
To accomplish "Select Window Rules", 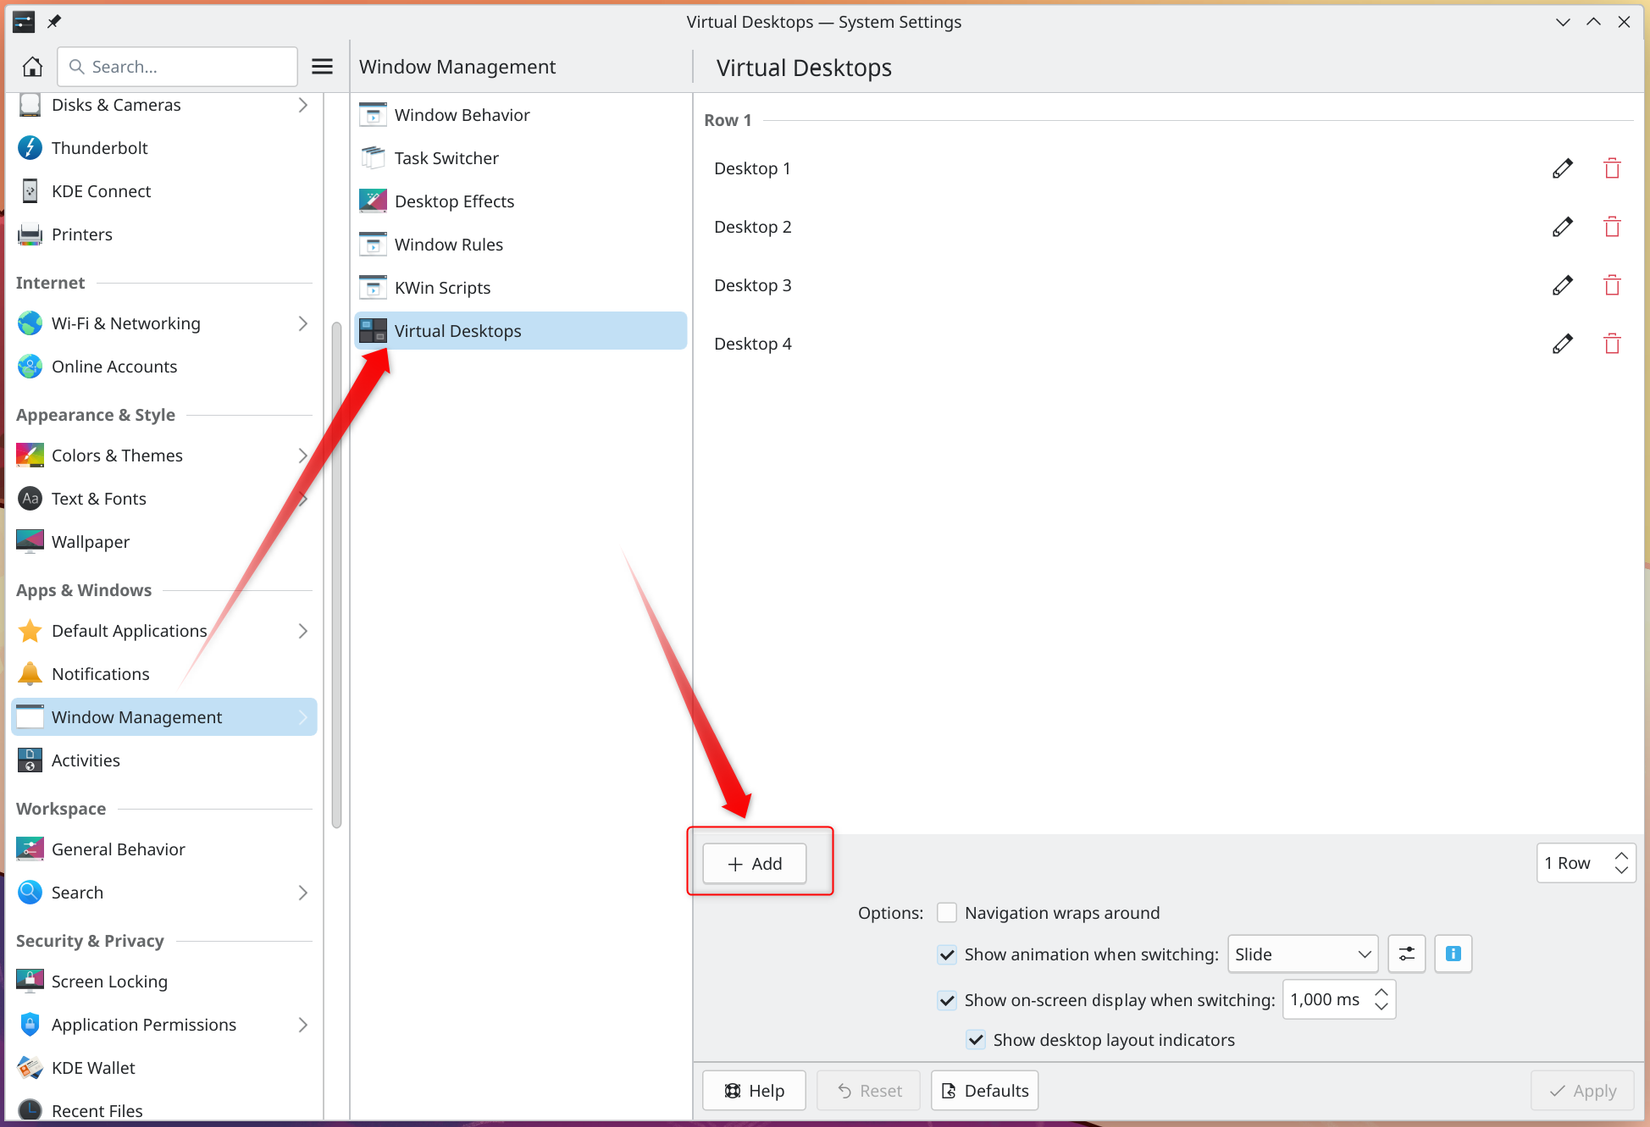I will (449, 244).
